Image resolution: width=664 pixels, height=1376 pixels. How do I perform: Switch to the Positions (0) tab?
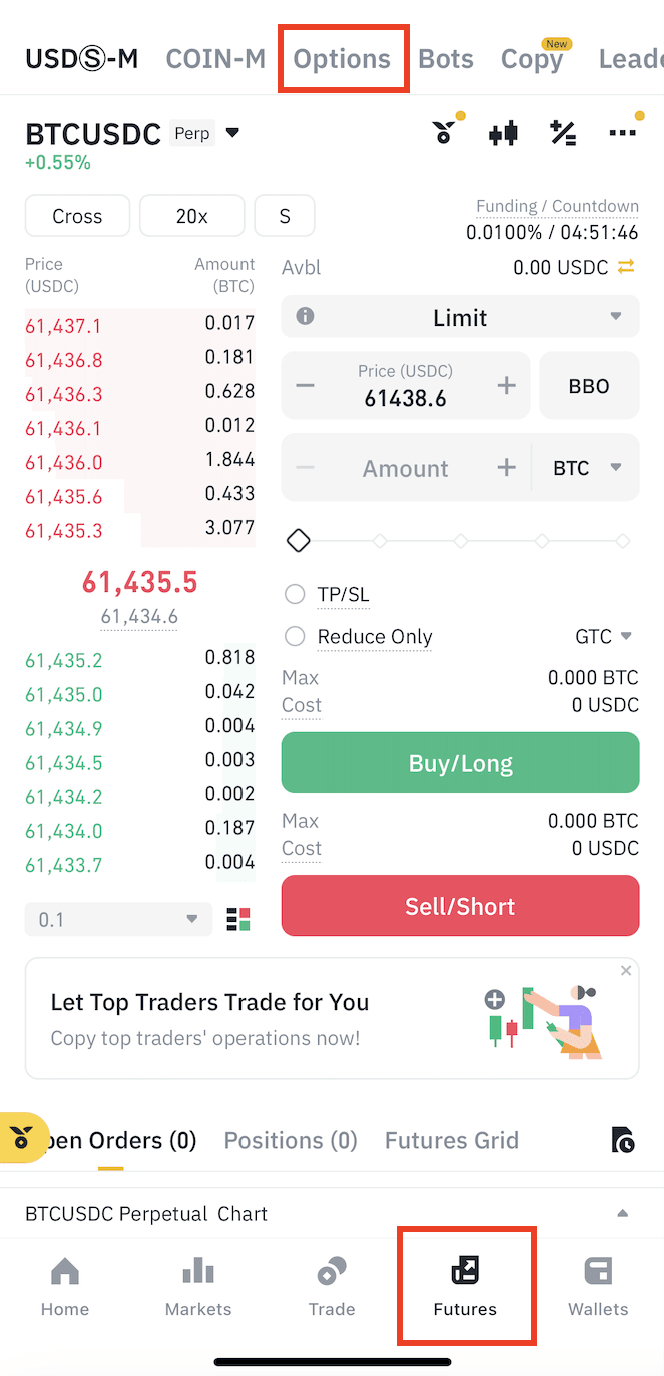pyautogui.click(x=290, y=1140)
